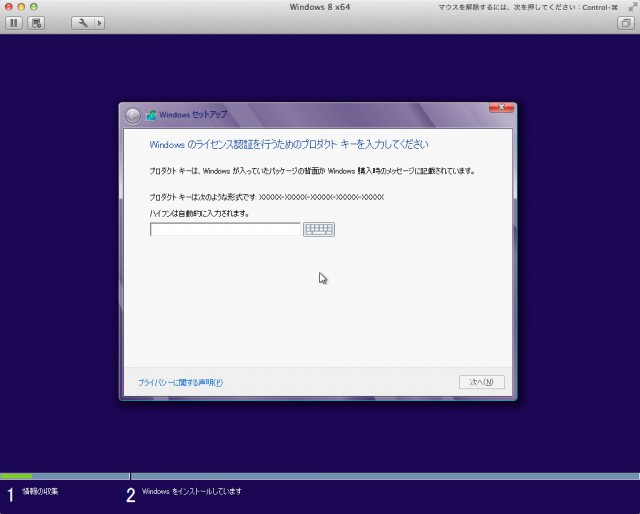Click the installation progress bar

tap(320, 476)
